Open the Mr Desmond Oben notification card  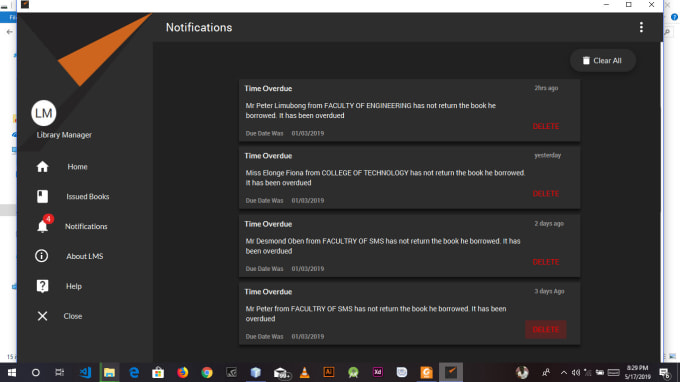click(409, 246)
